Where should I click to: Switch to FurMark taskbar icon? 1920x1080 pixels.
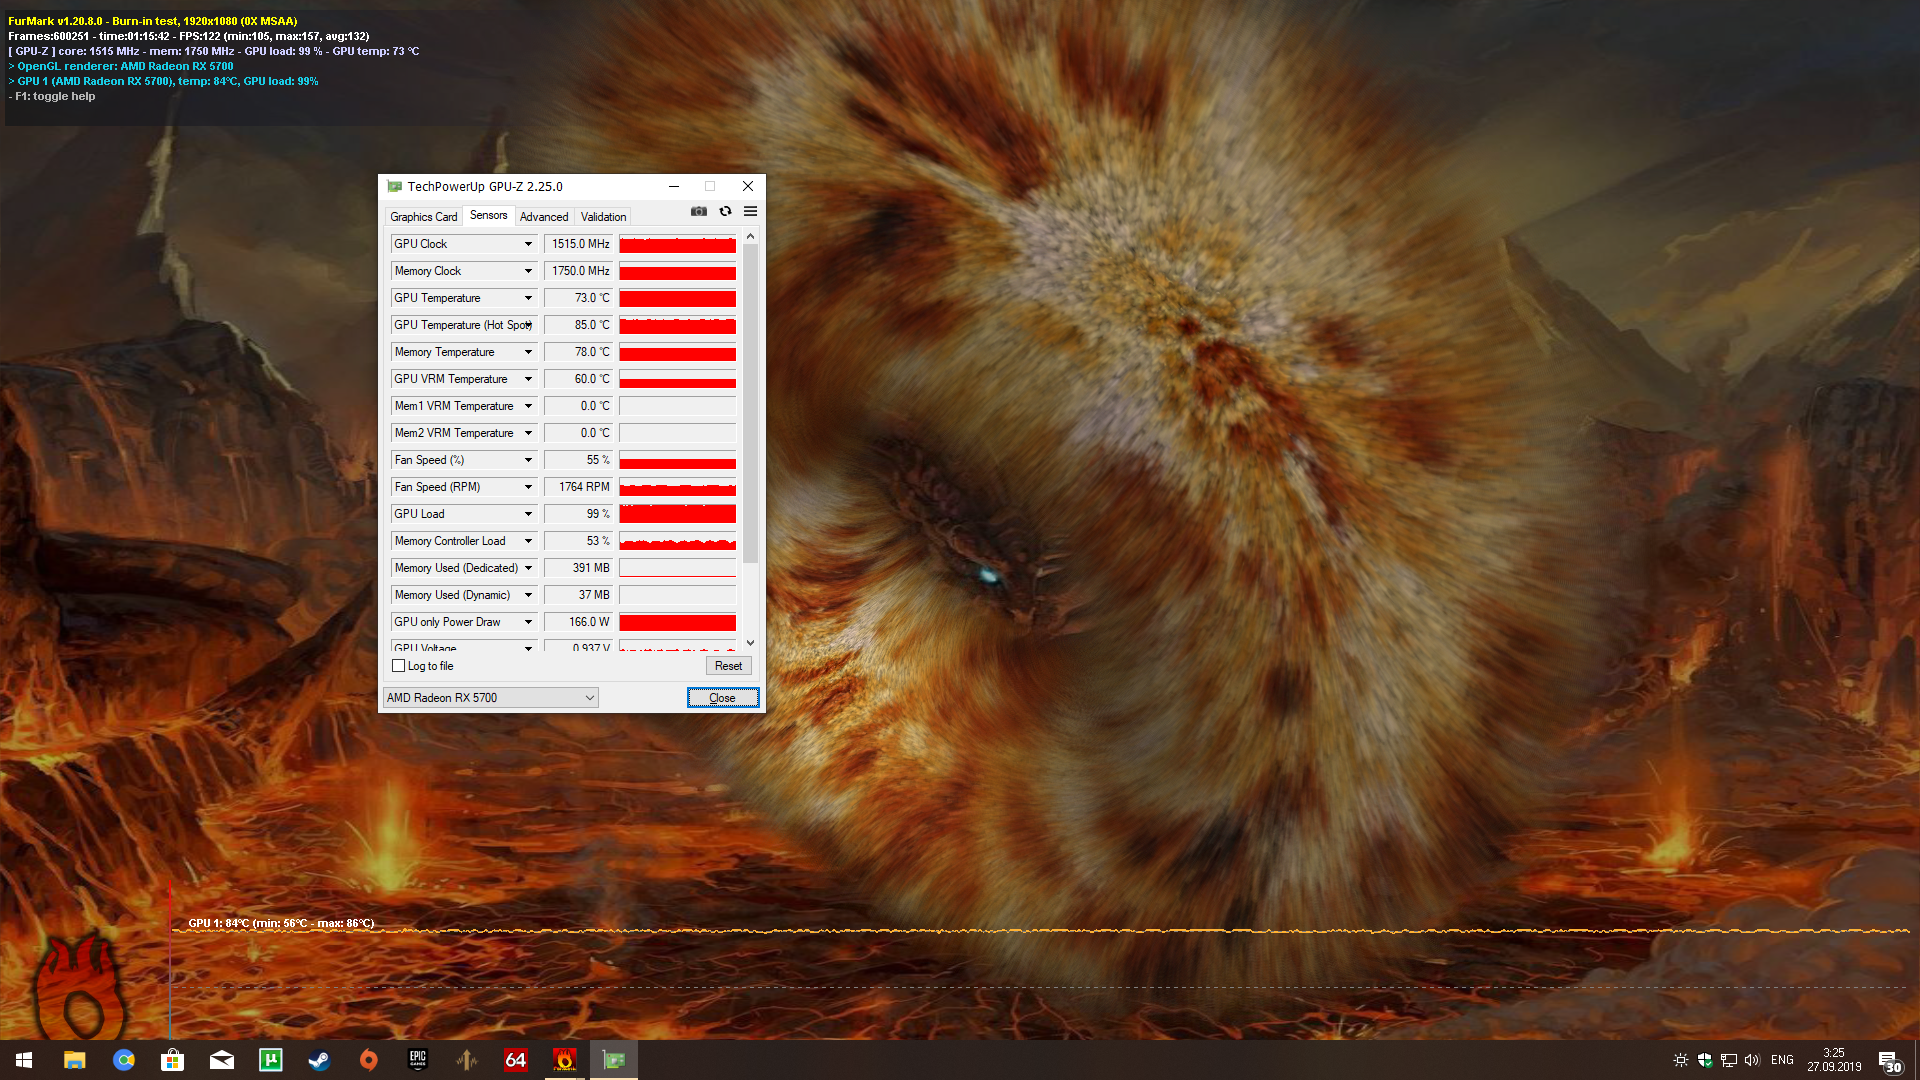click(564, 1060)
